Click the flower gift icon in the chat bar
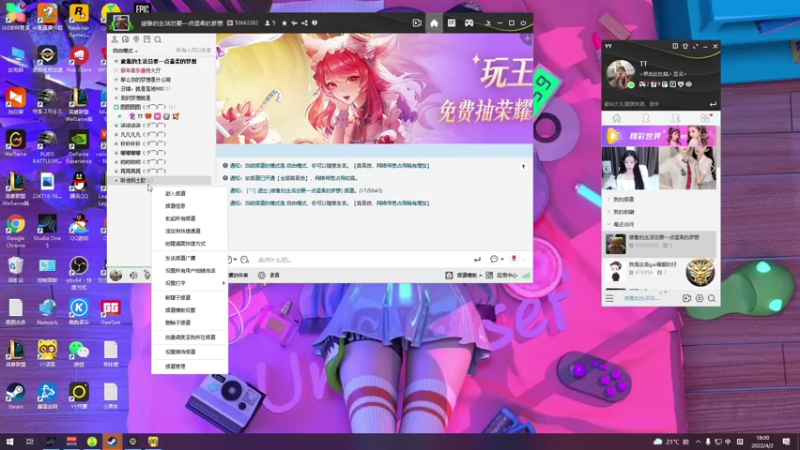The image size is (800, 450). pyautogui.click(x=514, y=259)
